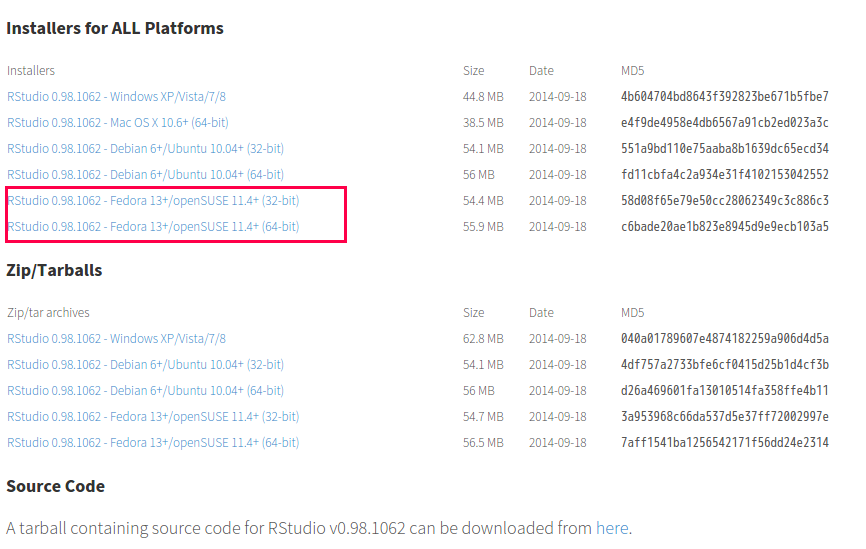Follow the 'here' source code link

click(612, 528)
